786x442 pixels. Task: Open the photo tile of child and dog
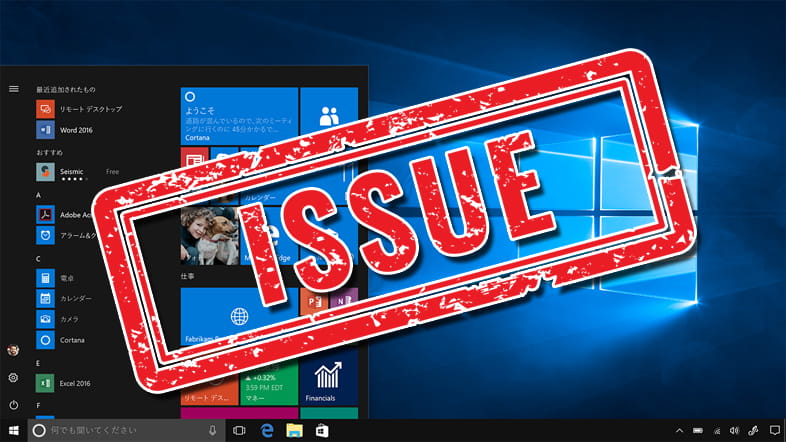tap(210, 236)
